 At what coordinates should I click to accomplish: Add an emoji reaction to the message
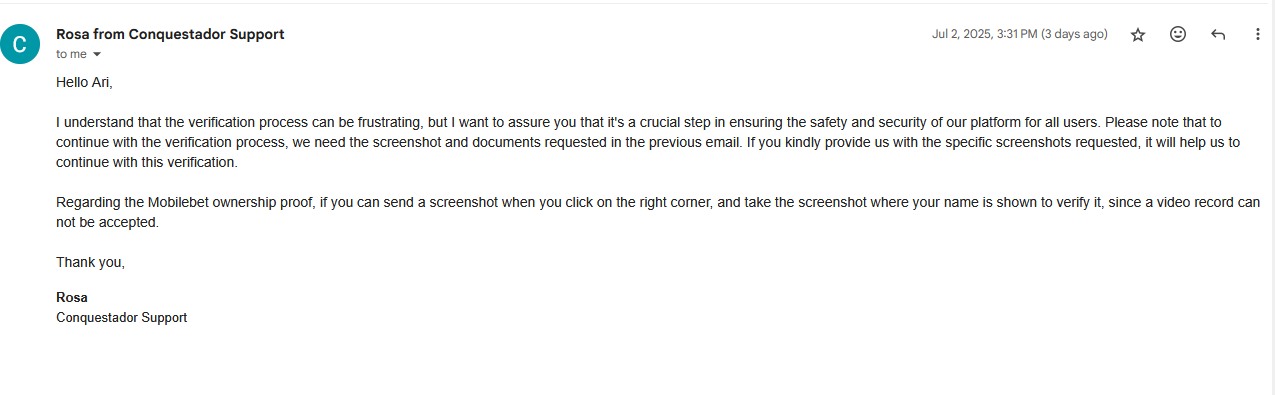1178,34
